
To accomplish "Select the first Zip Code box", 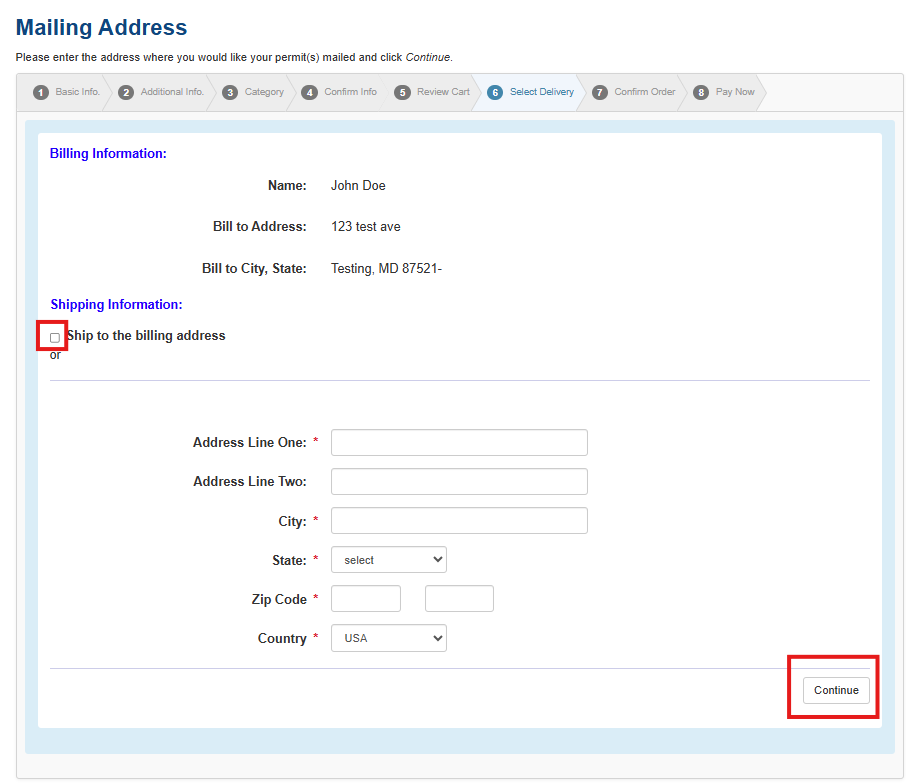I will [x=366, y=599].
